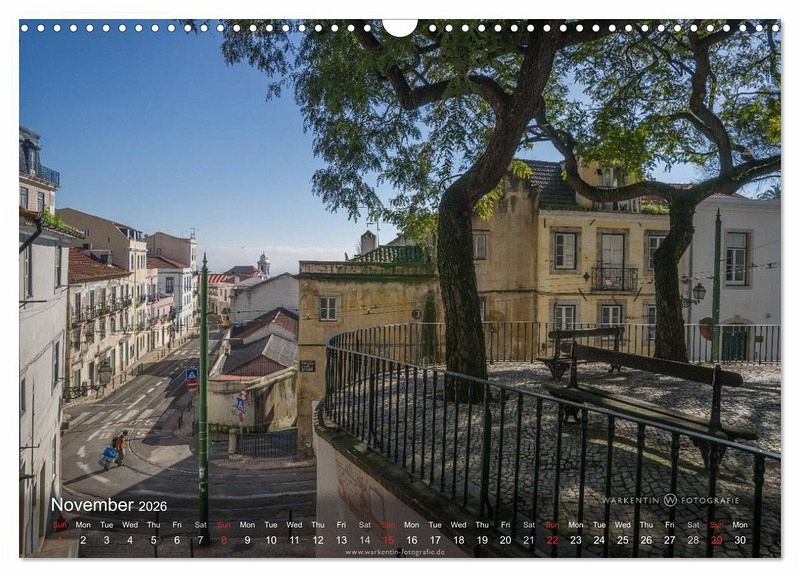Select date 12 in the calendar row
The width and height of the screenshot is (800, 577).
click(x=318, y=540)
